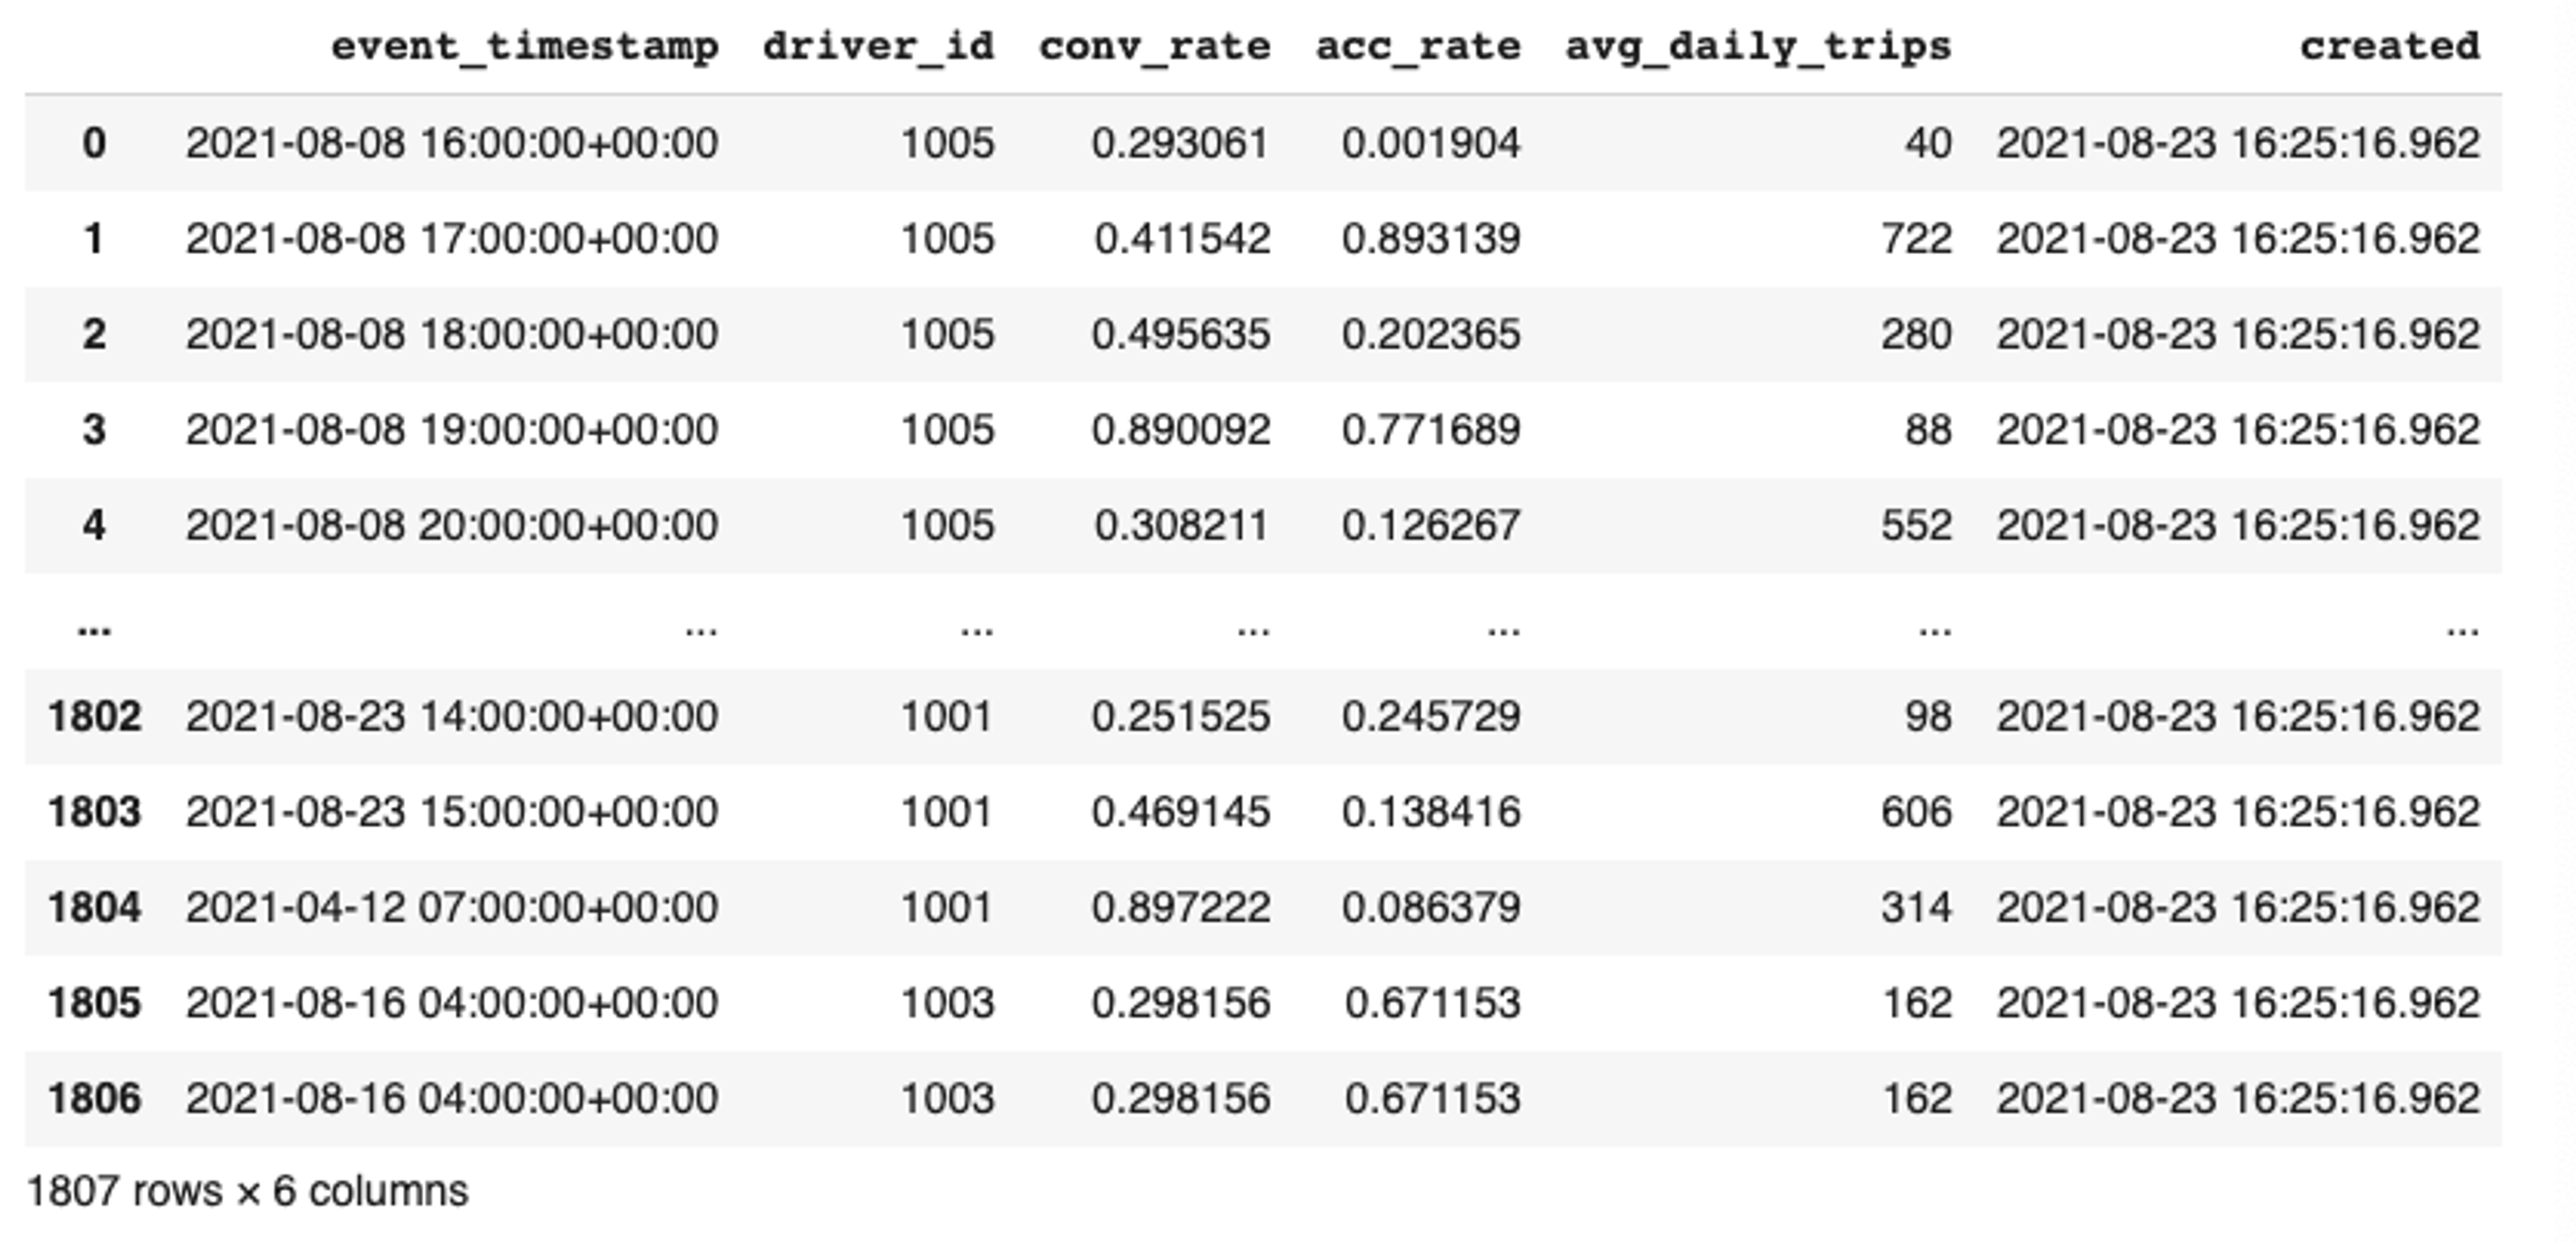The width and height of the screenshot is (2576, 1242).
Task: Click the conv_rate value 0.890092
Action: 1180,429
